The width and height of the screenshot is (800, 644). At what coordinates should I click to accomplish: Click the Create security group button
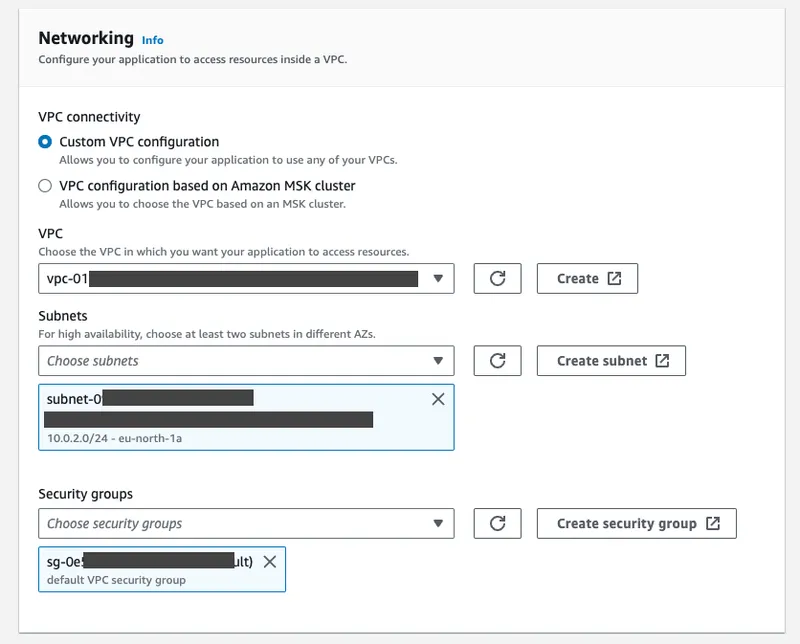coord(636,523)
